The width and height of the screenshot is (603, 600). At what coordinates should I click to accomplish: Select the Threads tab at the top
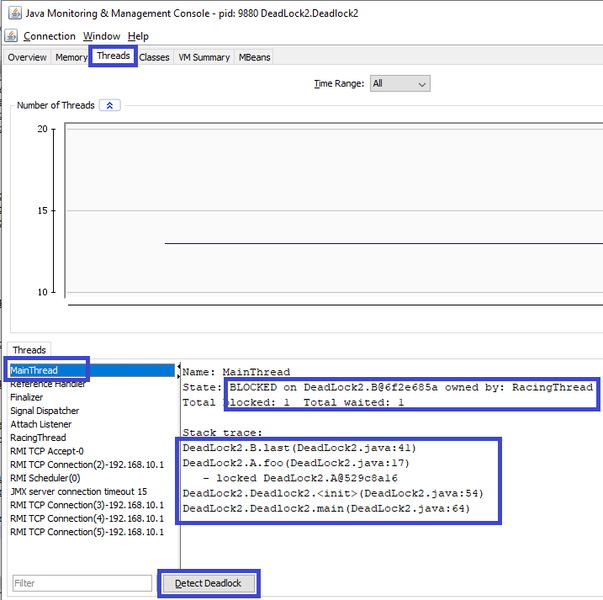113,56
